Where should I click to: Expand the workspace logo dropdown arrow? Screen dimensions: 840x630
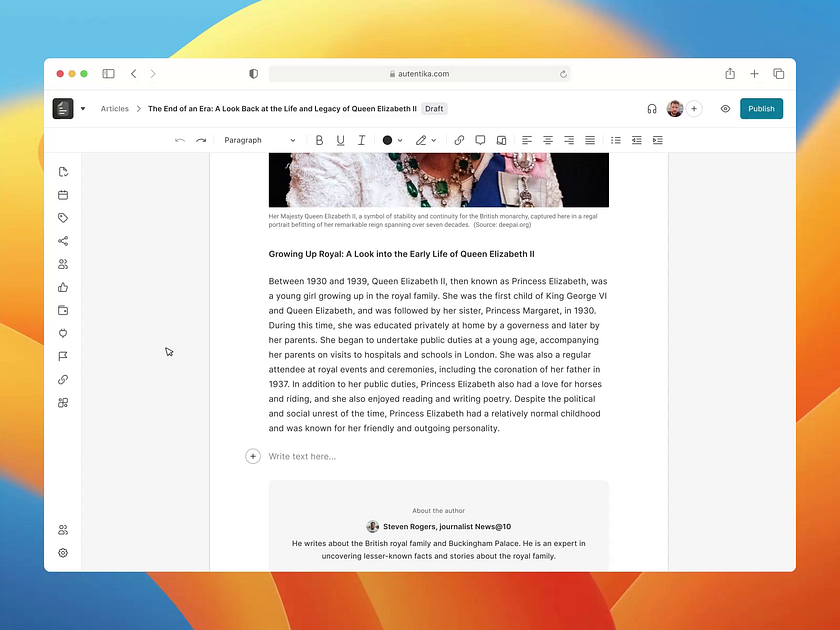[x=83, y=109]
